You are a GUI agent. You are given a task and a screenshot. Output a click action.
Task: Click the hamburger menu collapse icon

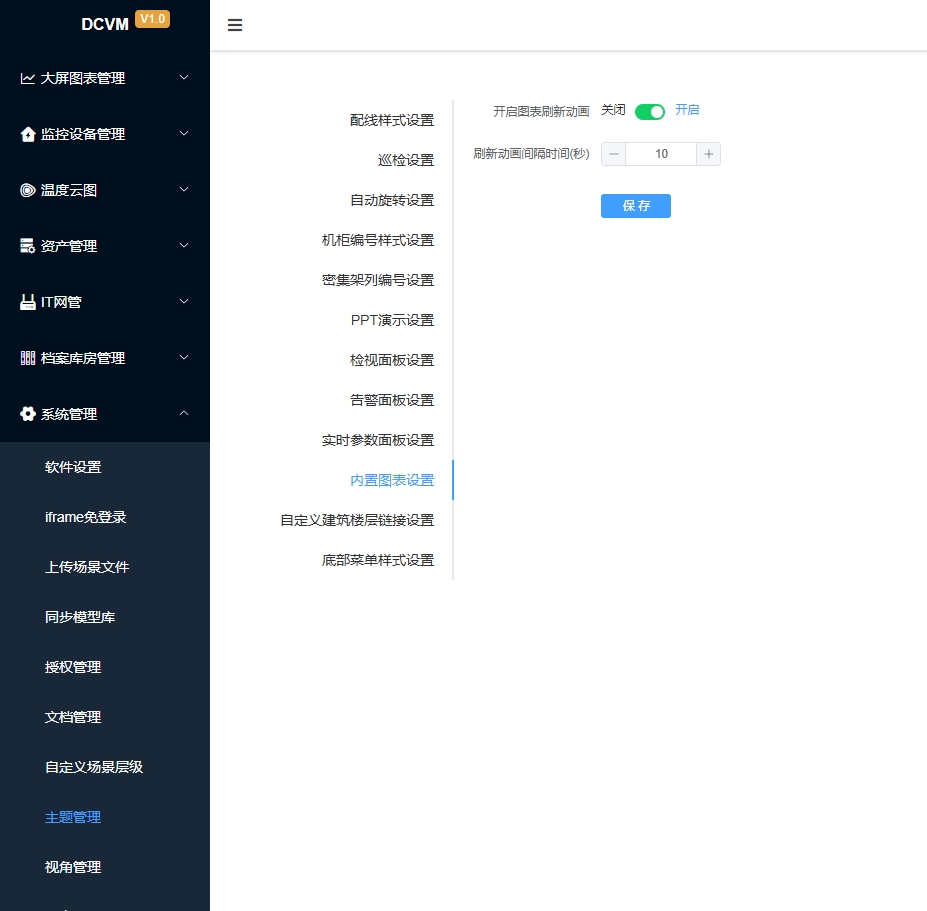235,25
